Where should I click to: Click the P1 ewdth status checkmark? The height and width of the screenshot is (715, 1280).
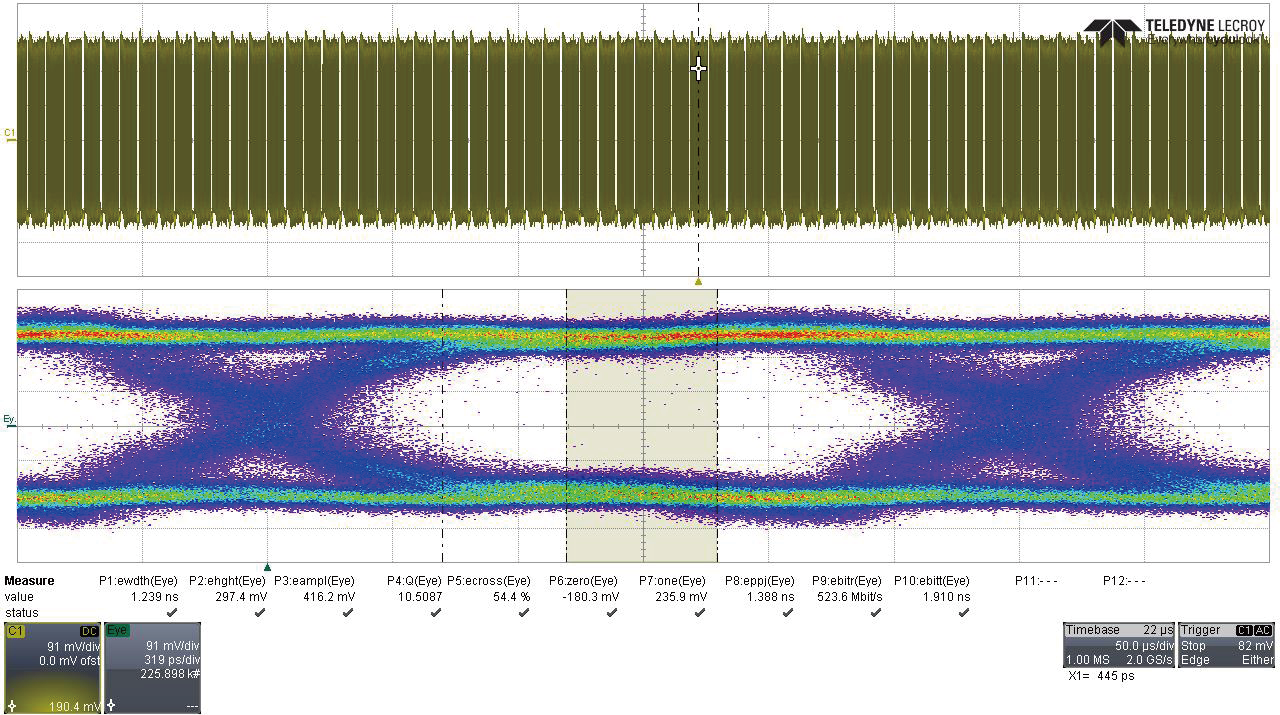click(x=172, y=613)
